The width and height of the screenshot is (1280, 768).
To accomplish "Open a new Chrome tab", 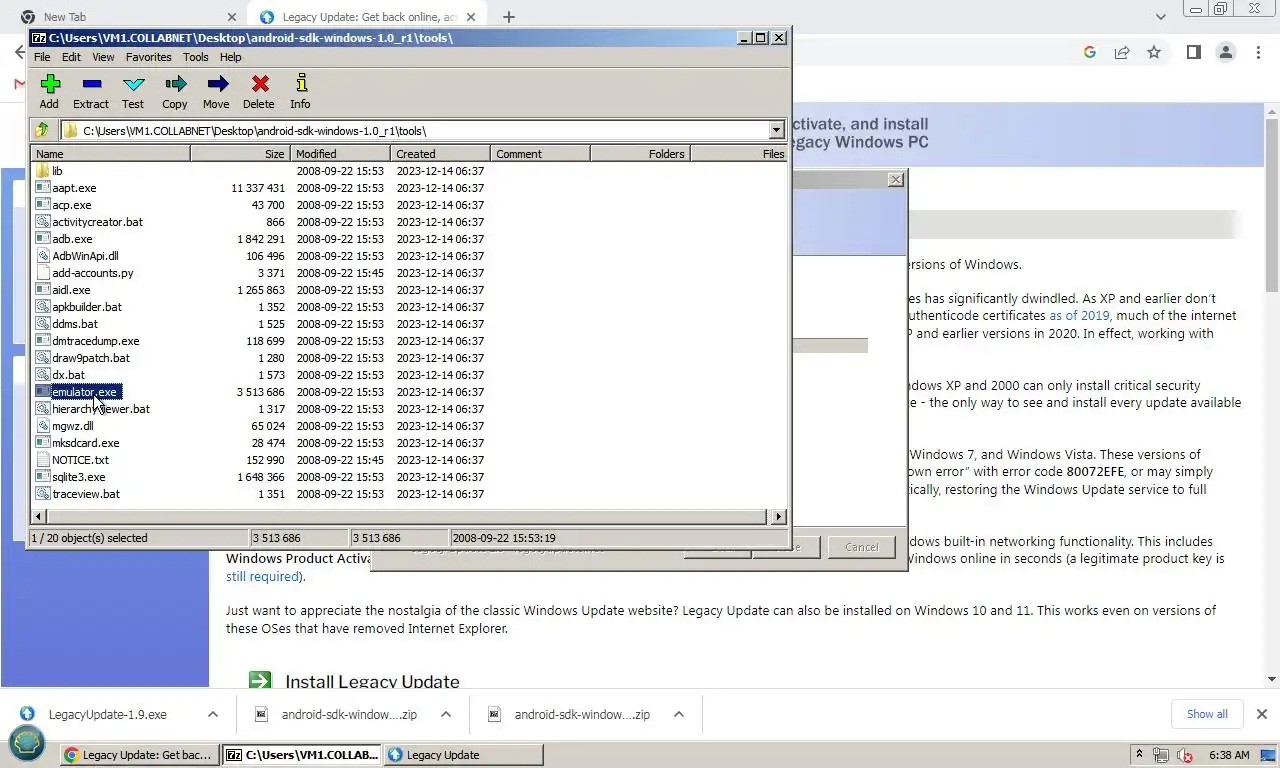I will (x=509, y=17).
